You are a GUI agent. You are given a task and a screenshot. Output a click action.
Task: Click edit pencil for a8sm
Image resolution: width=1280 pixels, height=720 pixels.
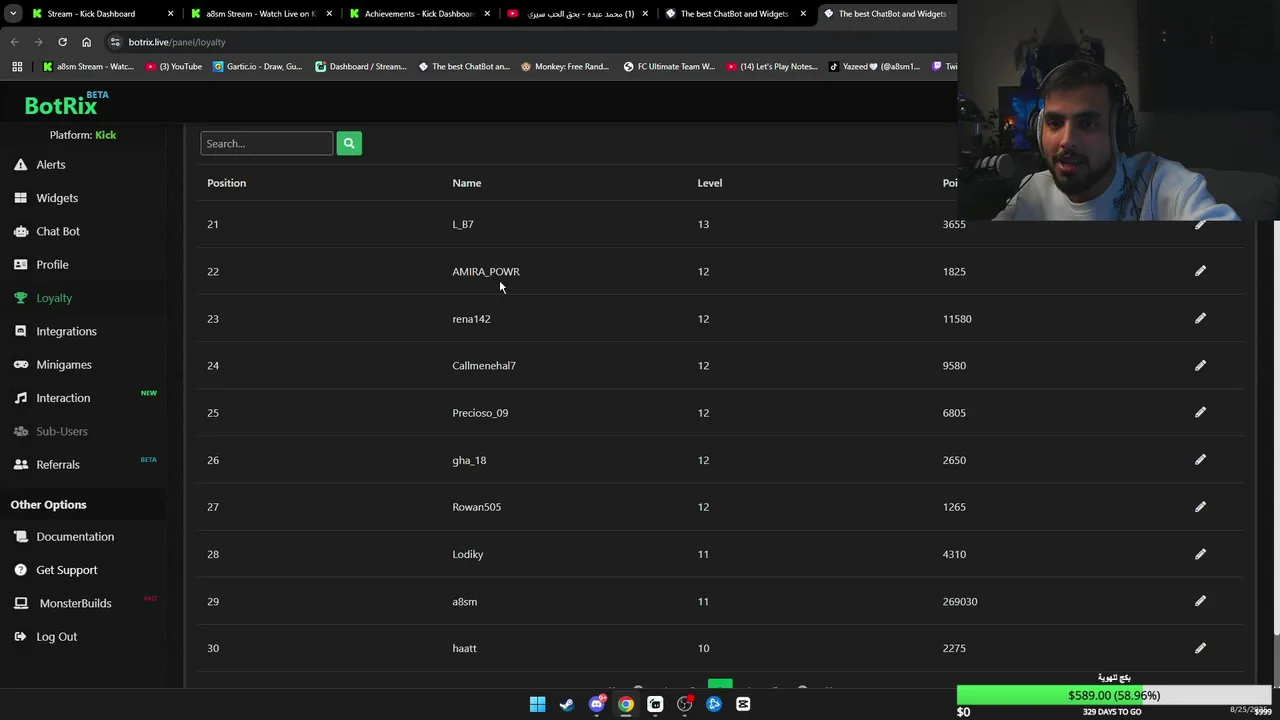(1200, 601)
